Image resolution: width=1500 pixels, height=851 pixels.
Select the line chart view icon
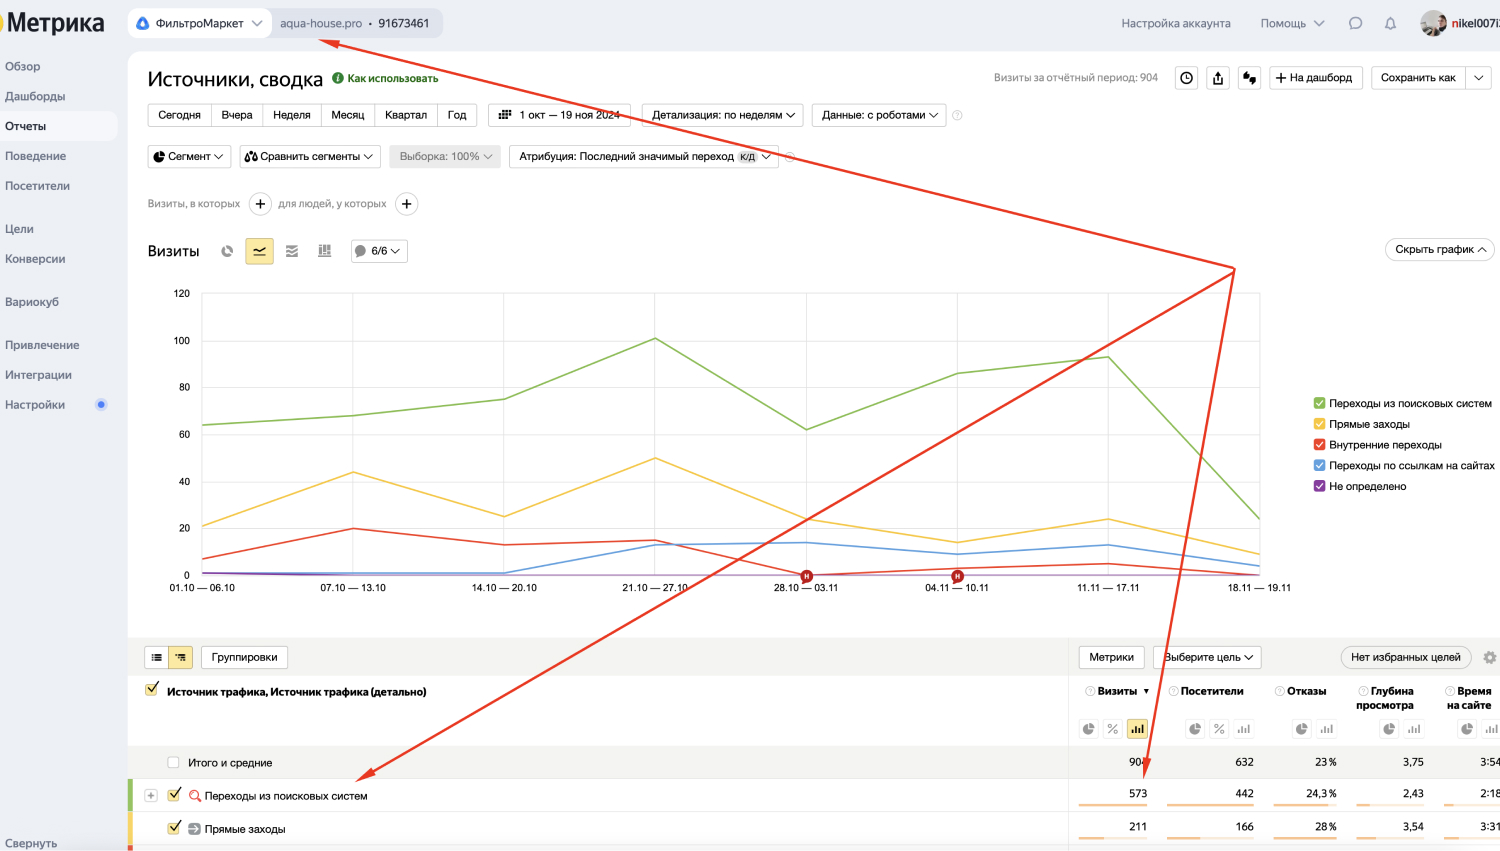tap(259, 251)
